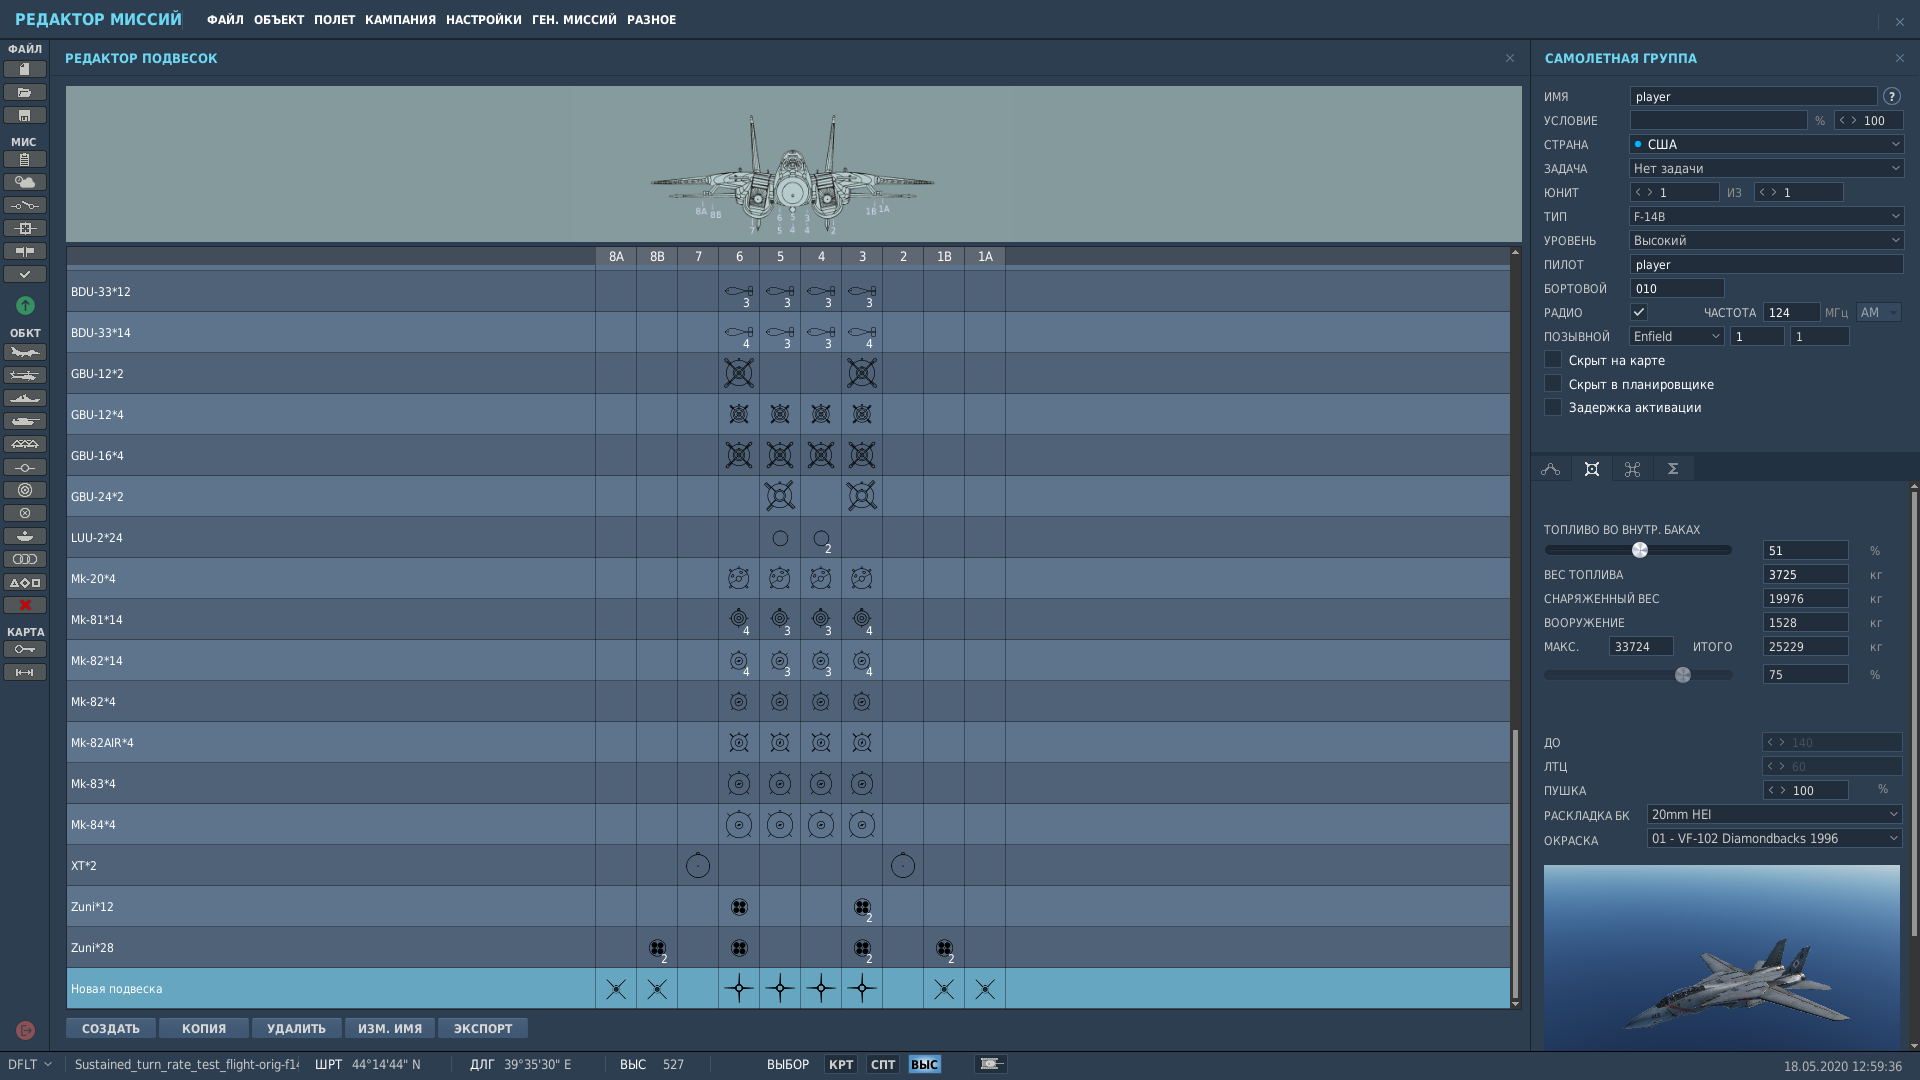
Task: Open the summary sigma tab
Action: click(x=1673, y=469)
